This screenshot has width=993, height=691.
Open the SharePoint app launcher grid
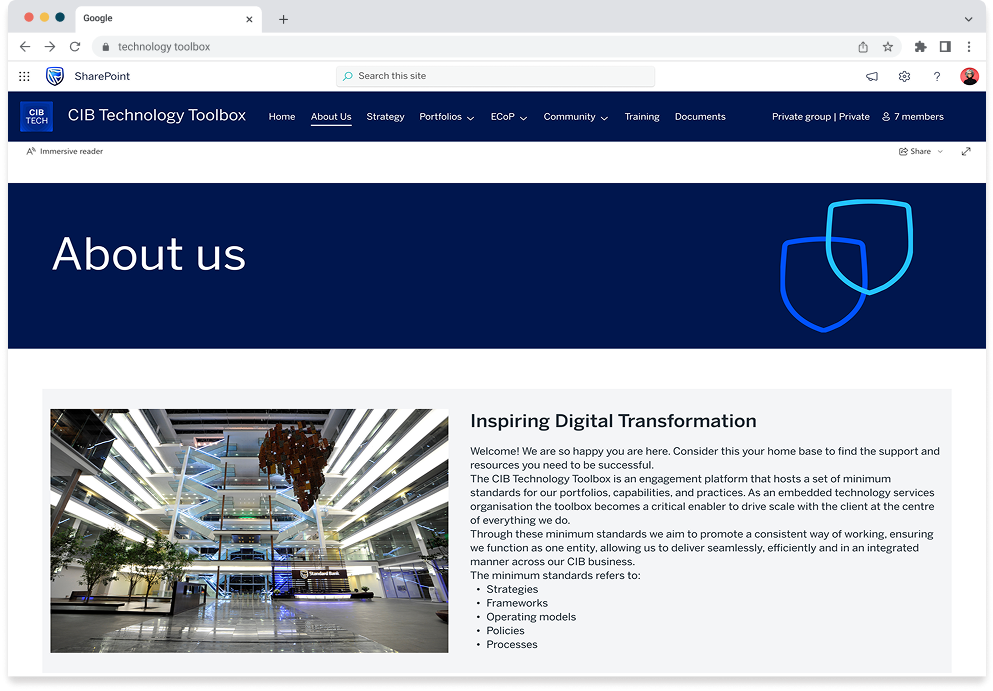(x=24, y=76)
